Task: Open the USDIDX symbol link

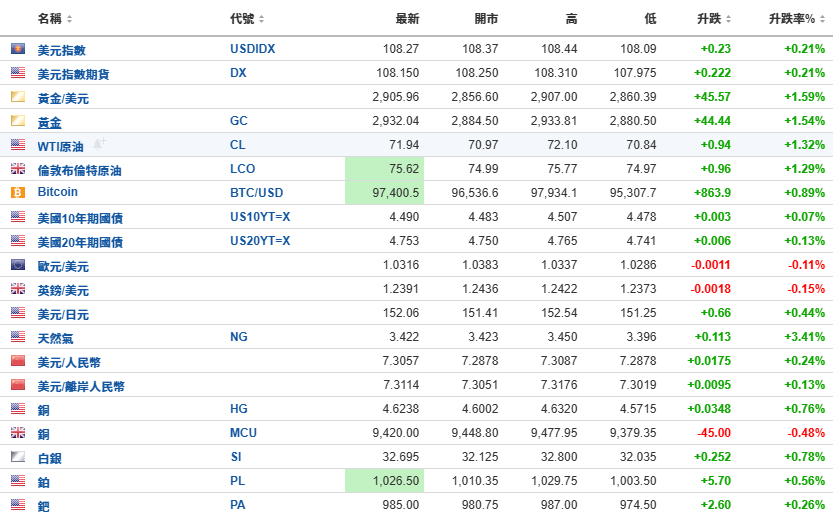Action: pos(252,49)
